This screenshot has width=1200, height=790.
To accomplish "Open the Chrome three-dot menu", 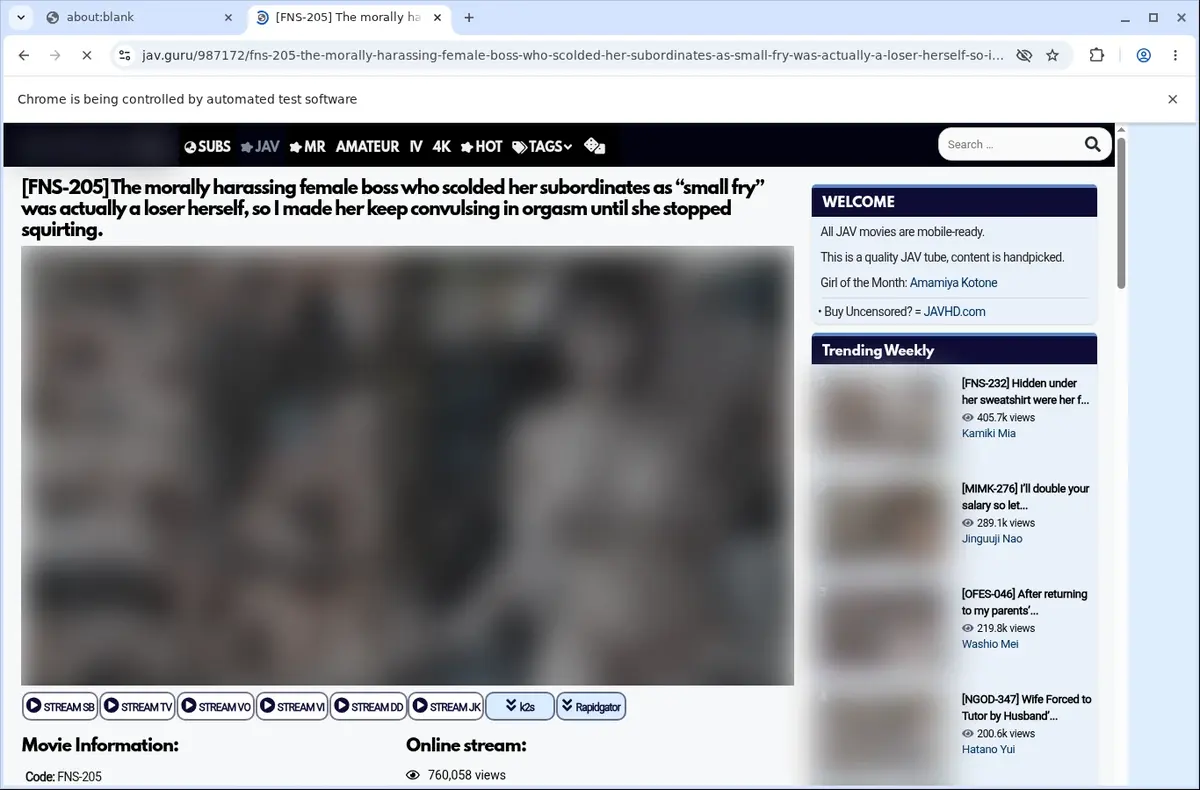I will click(x=1176, y=56).
